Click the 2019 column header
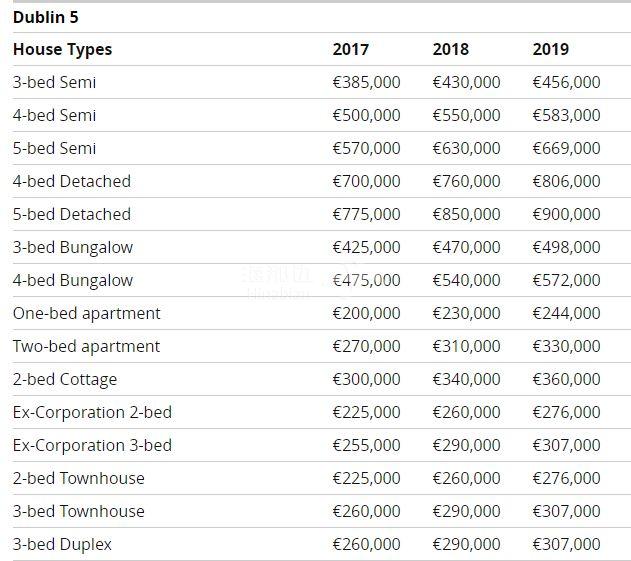 point(550,49)
